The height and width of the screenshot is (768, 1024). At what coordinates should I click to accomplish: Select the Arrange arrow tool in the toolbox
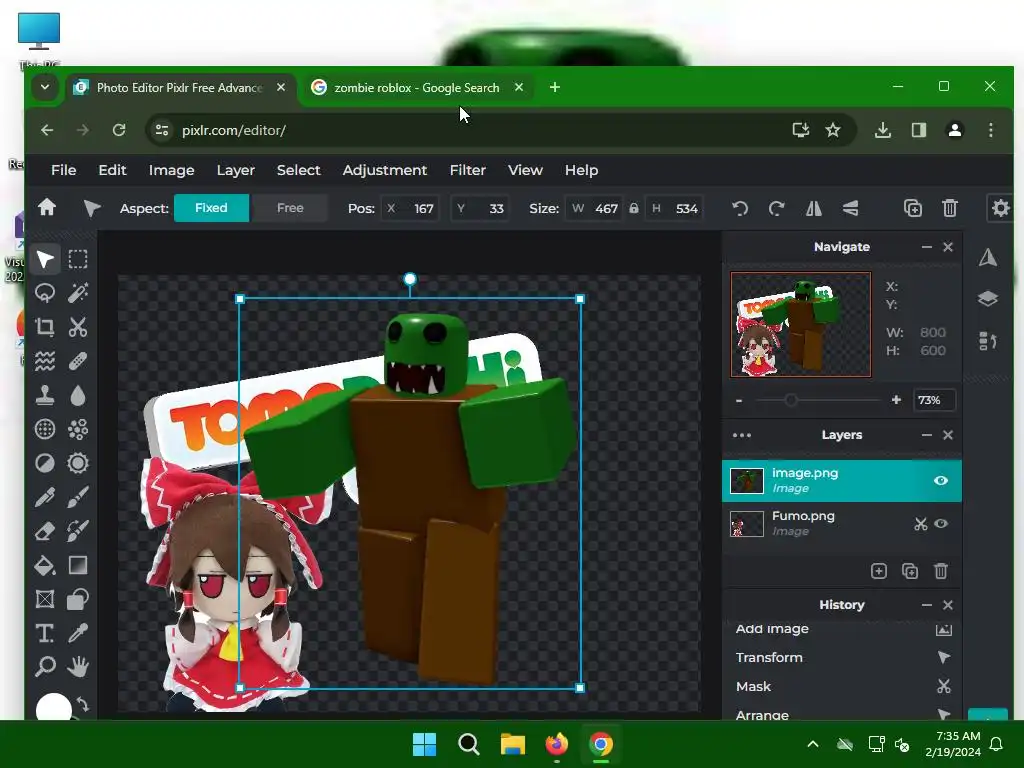pos(44,259)
